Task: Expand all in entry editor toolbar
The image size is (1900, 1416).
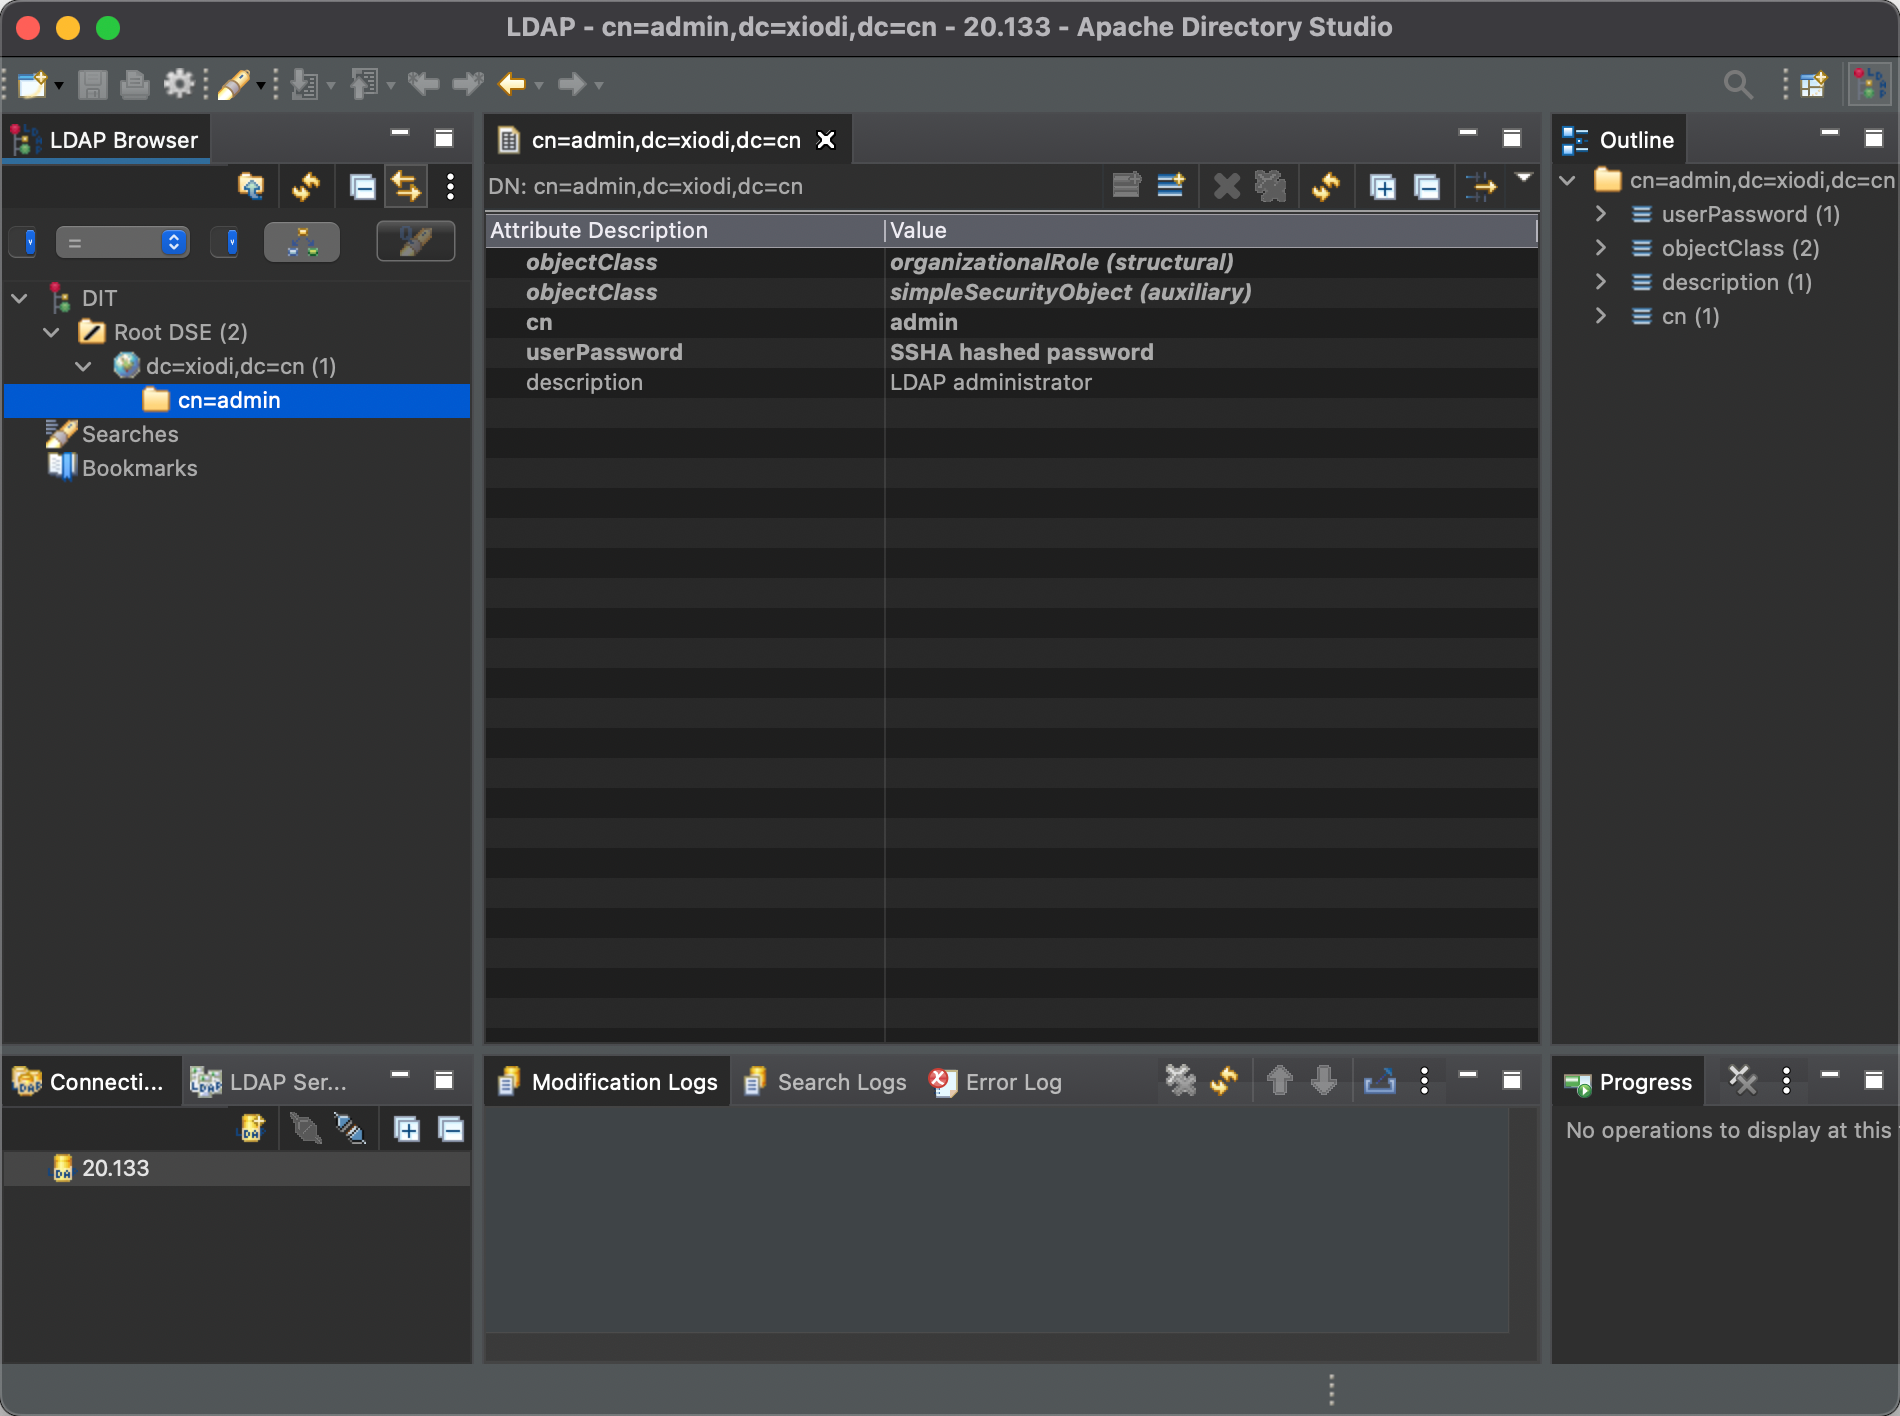Action: tap(1383, 186)
